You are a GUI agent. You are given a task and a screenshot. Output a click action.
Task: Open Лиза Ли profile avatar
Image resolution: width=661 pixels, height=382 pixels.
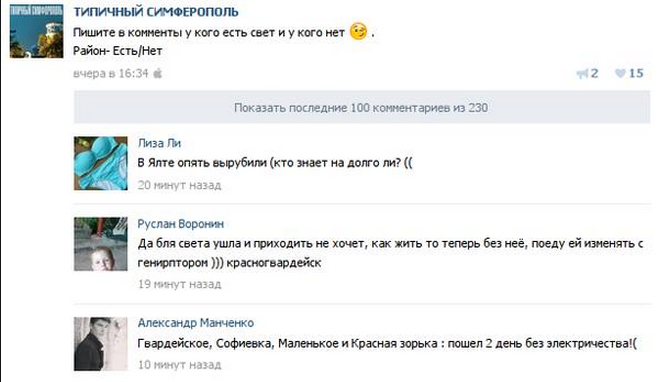(101, 163)
